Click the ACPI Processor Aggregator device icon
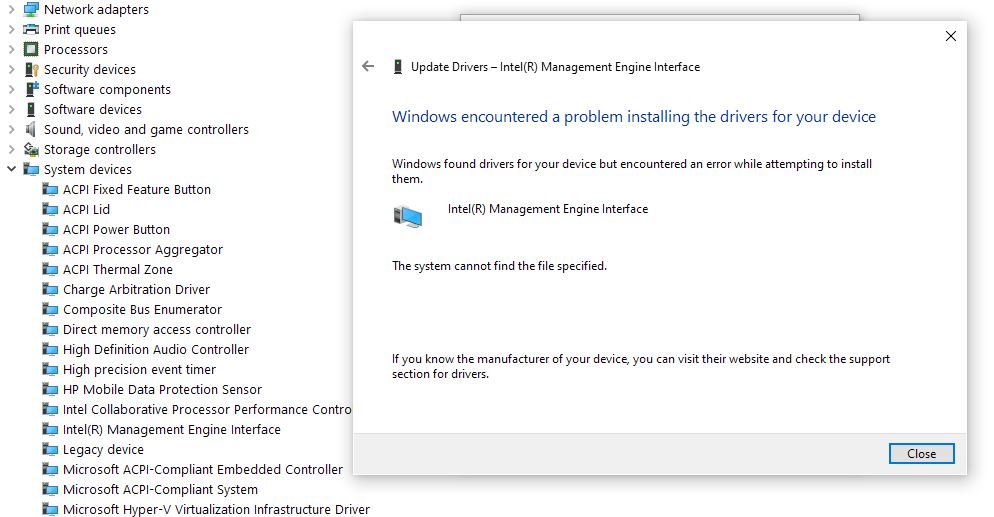The height and width of the screenshot is (517, 994). click(x=50, y=250)
